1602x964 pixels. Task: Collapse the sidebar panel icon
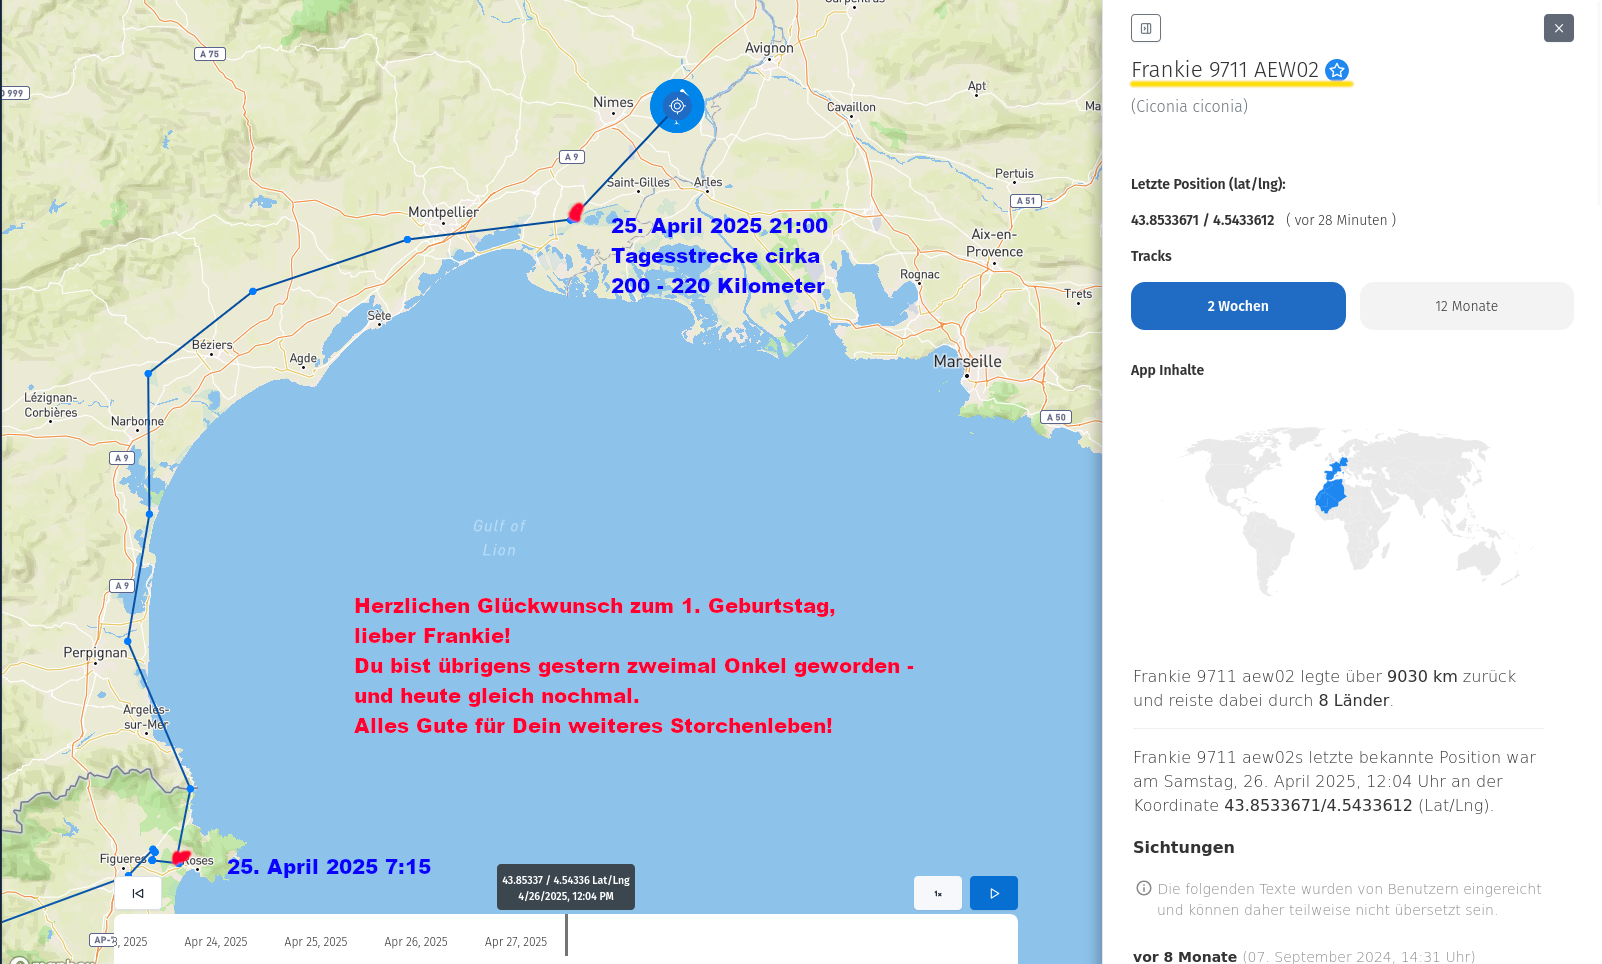click(1146, 28)
